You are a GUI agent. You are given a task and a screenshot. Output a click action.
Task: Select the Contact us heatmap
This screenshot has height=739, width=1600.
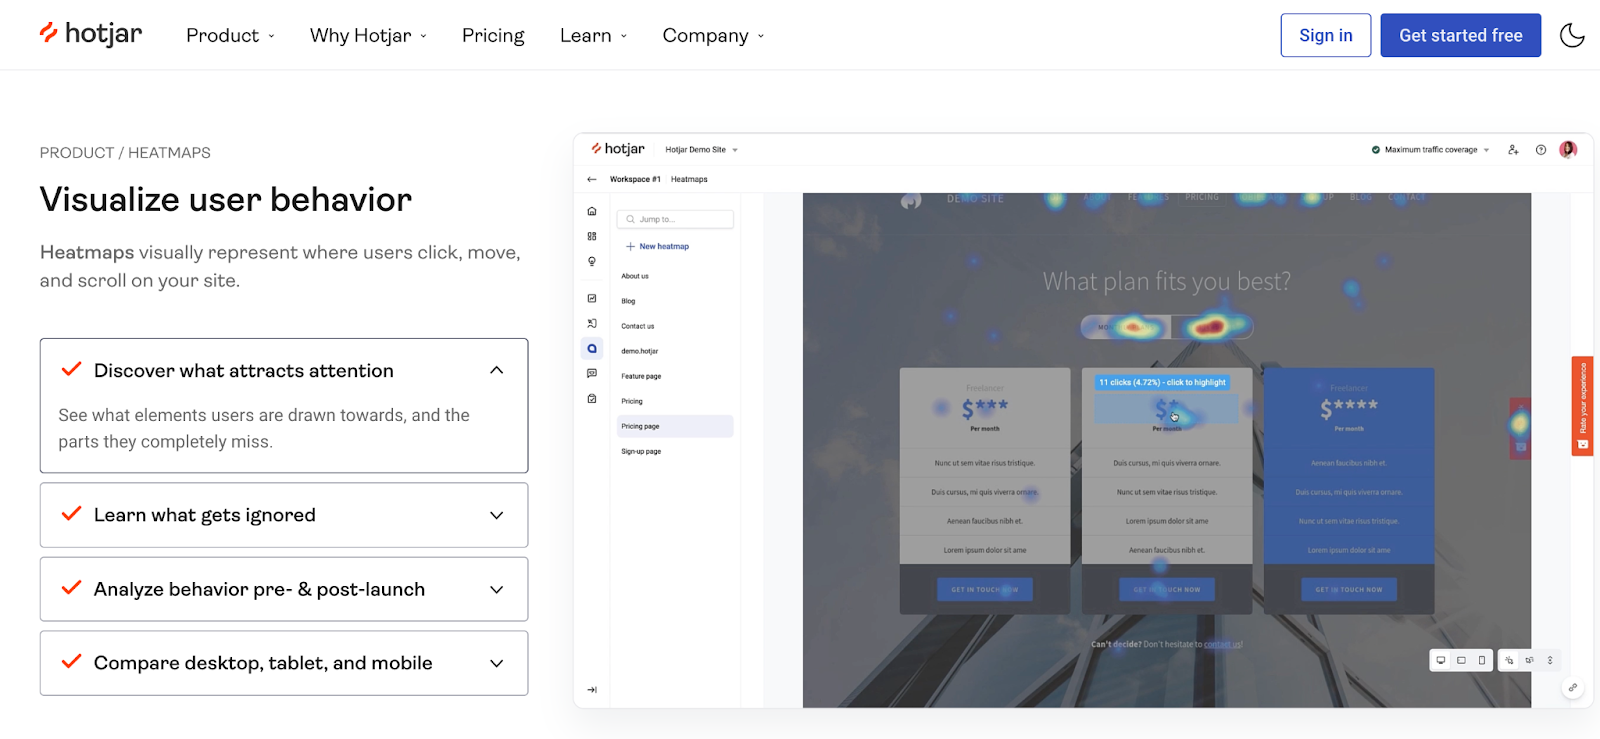638,326
